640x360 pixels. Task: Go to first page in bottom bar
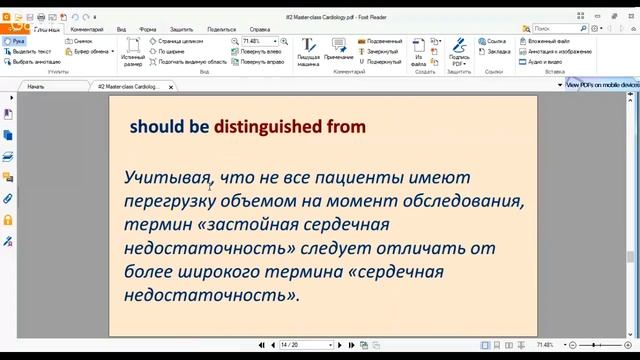click(262, 345)
